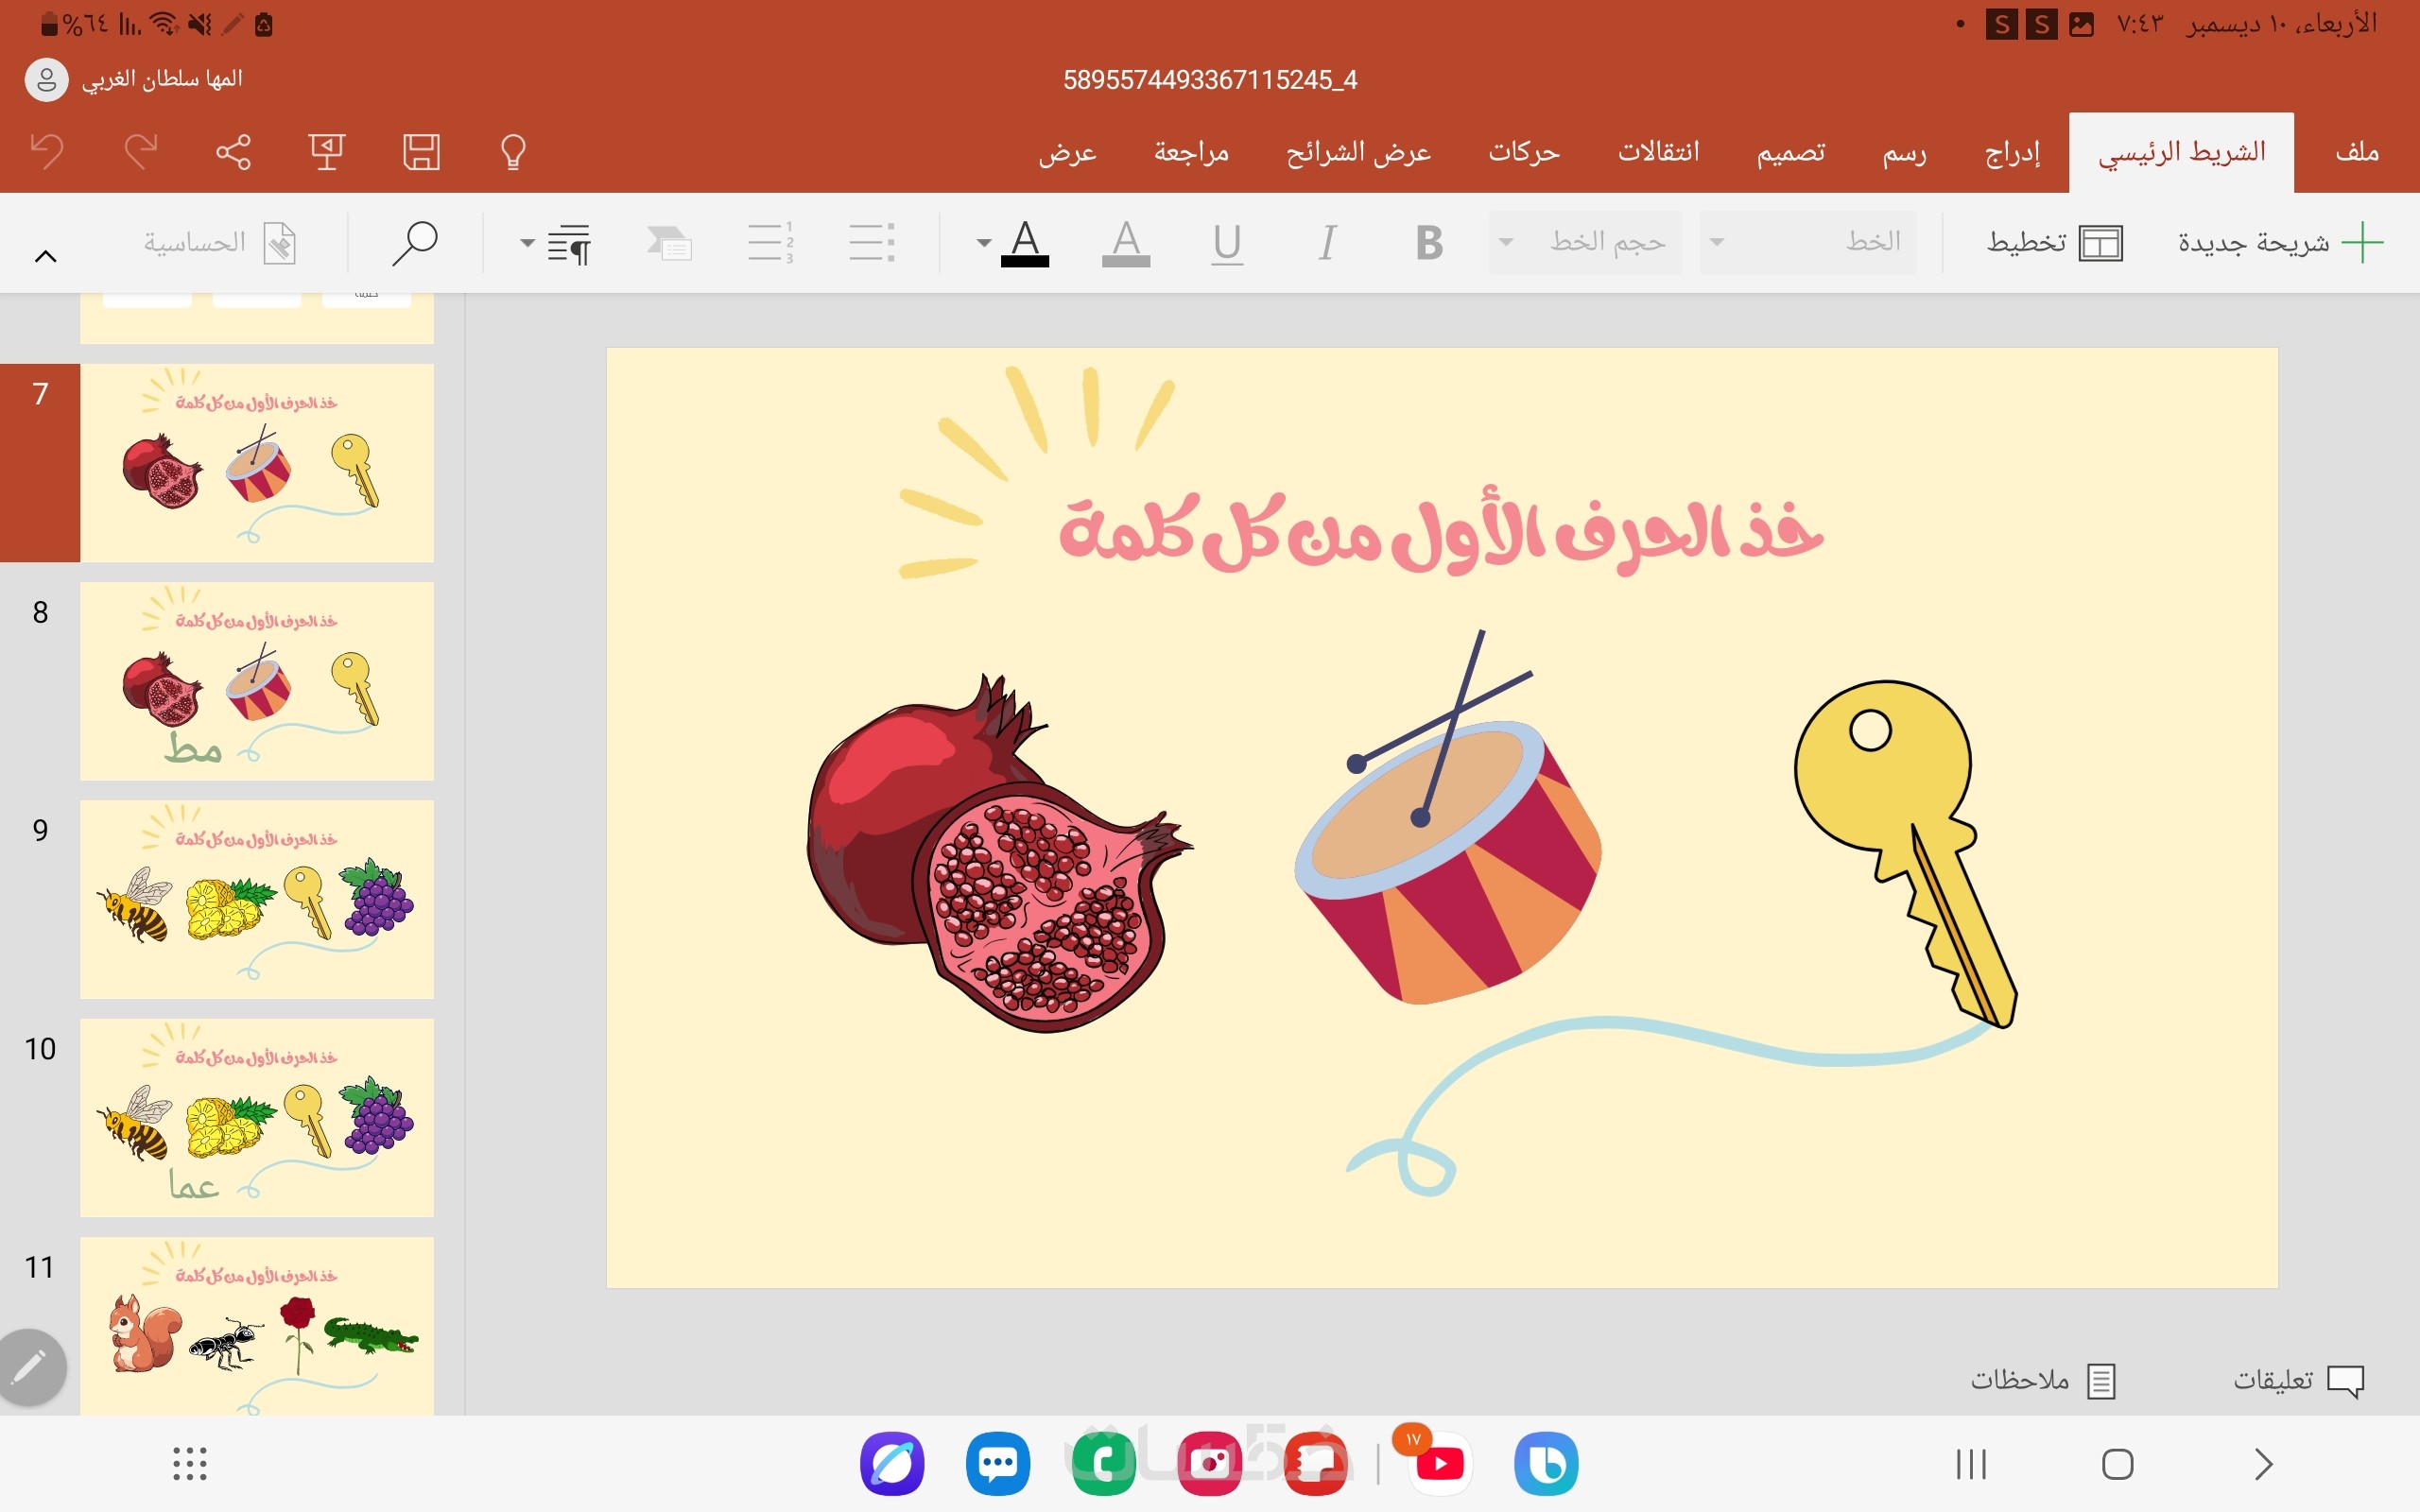Toggle Italic formatting
2420x1512 pixels.
1327,243
